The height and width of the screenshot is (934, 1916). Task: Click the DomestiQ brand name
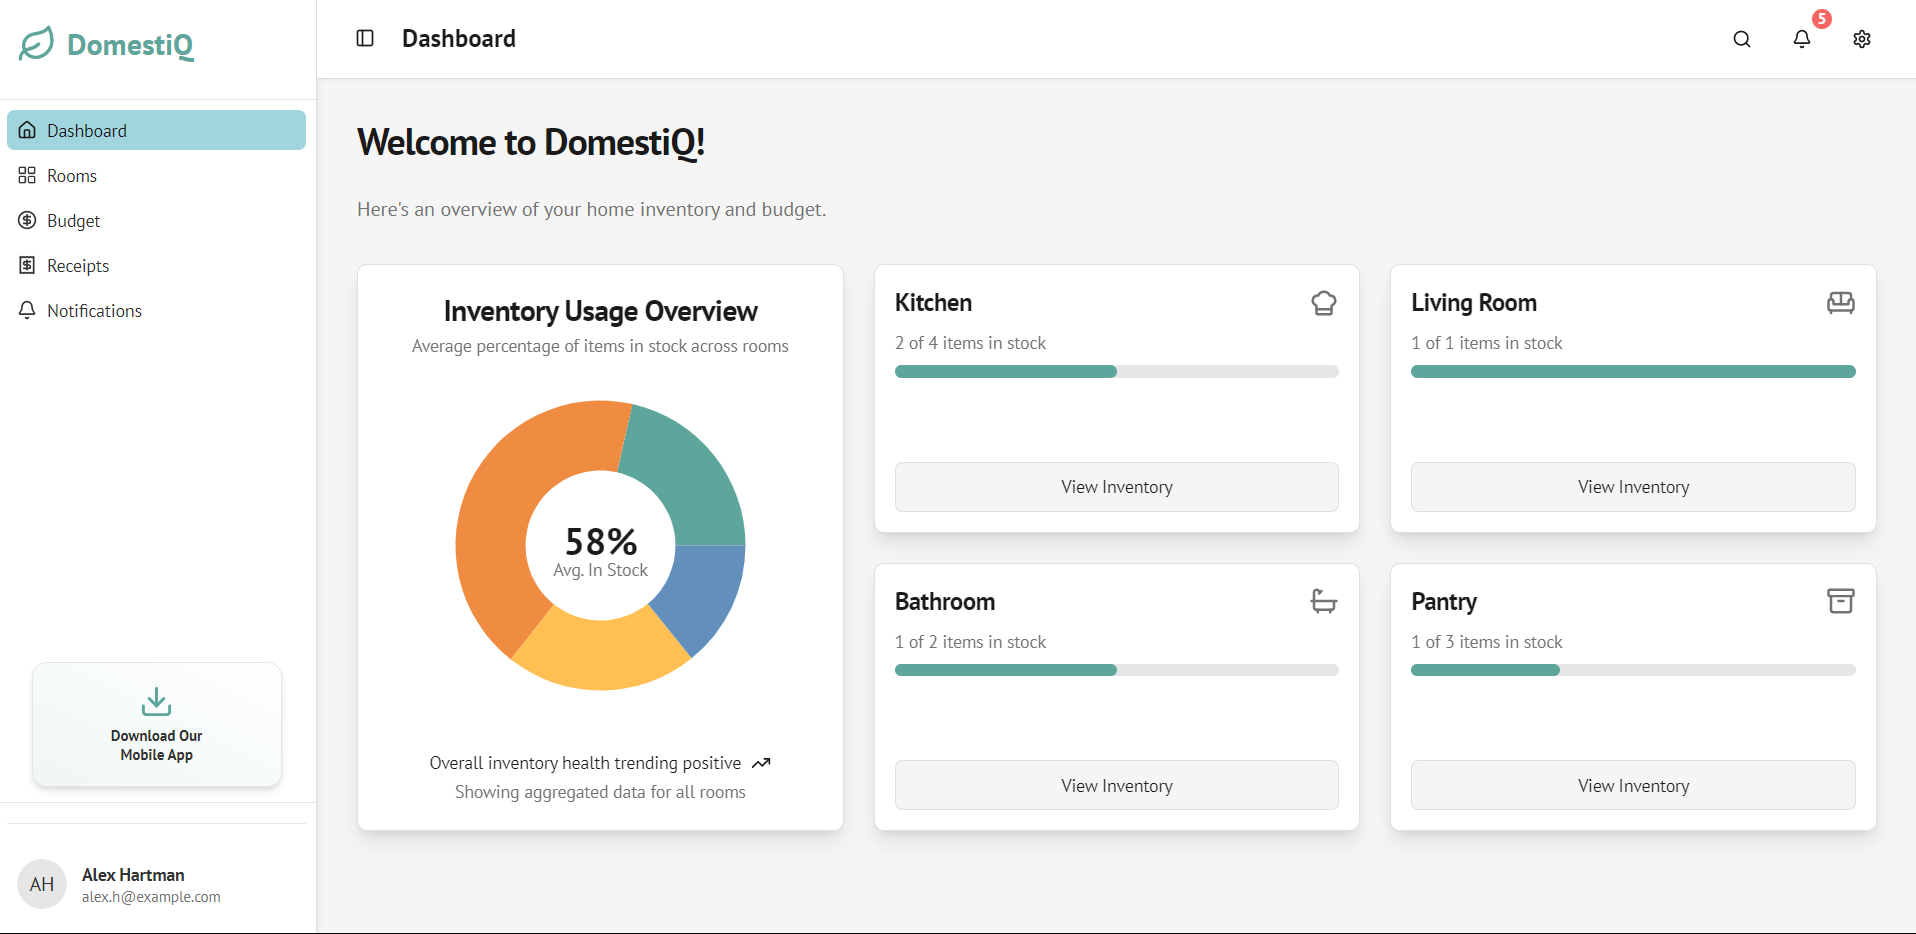[x=130, y=45]
